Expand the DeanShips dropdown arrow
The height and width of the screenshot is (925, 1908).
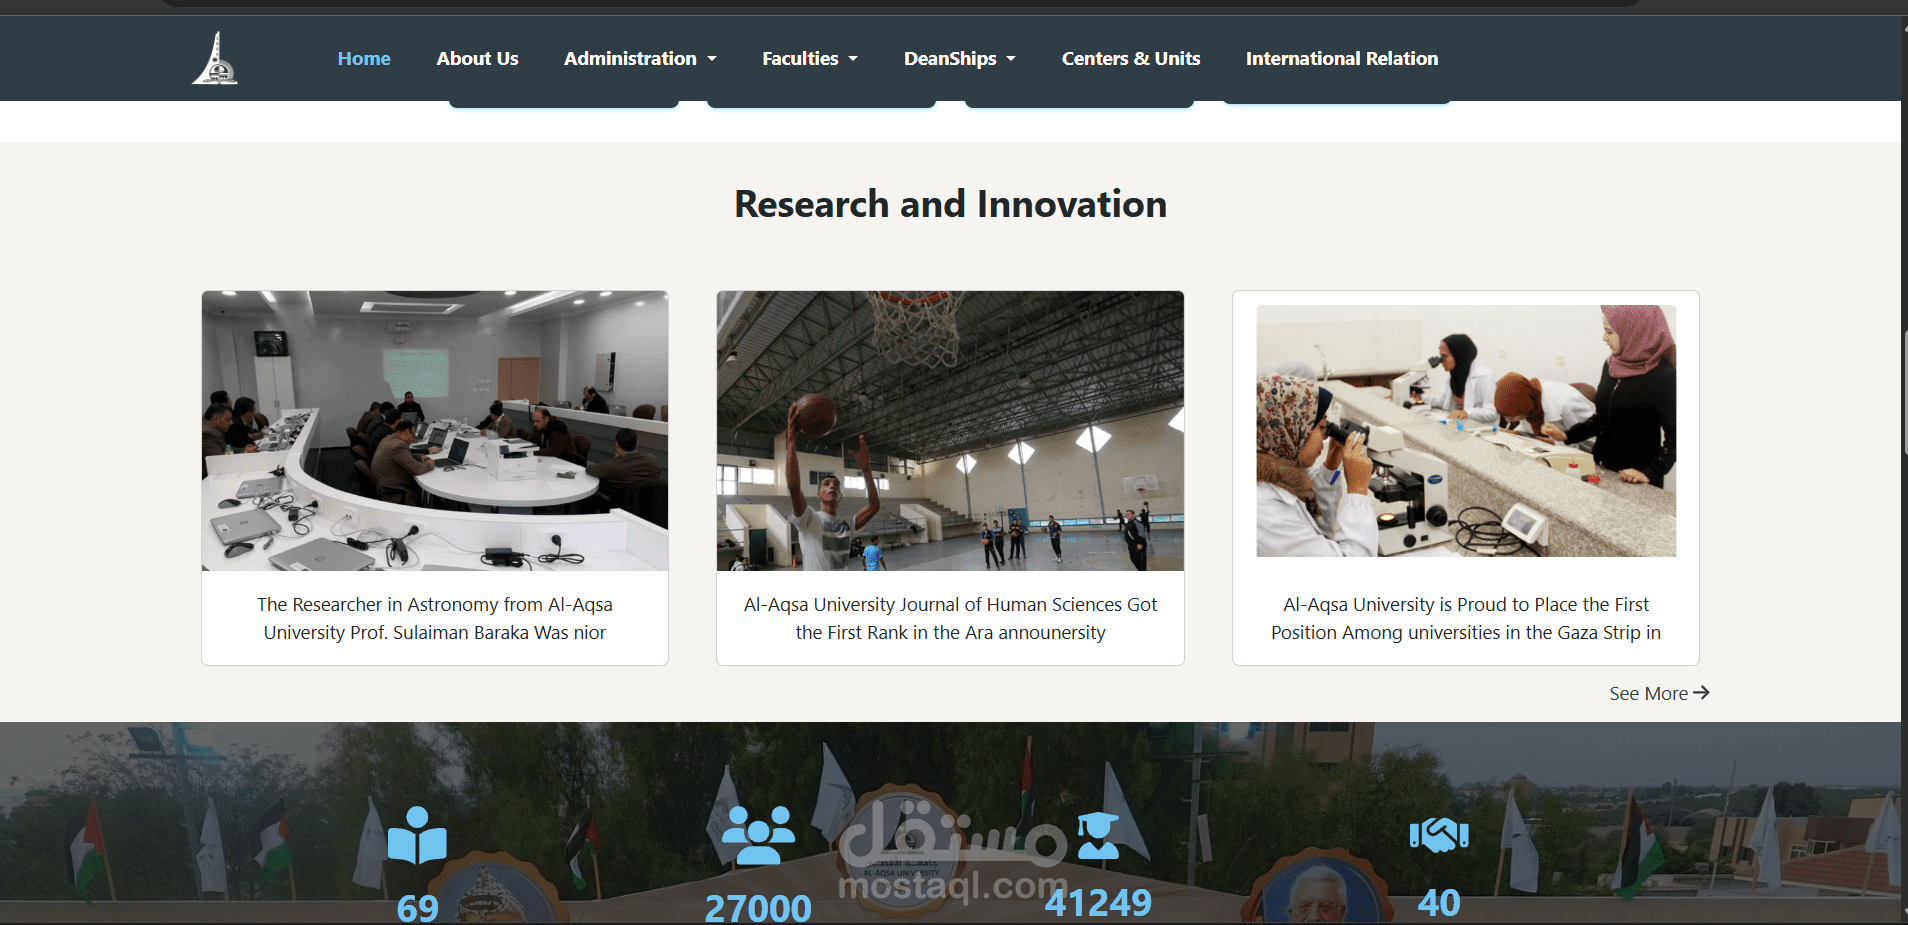point(1011,59)
